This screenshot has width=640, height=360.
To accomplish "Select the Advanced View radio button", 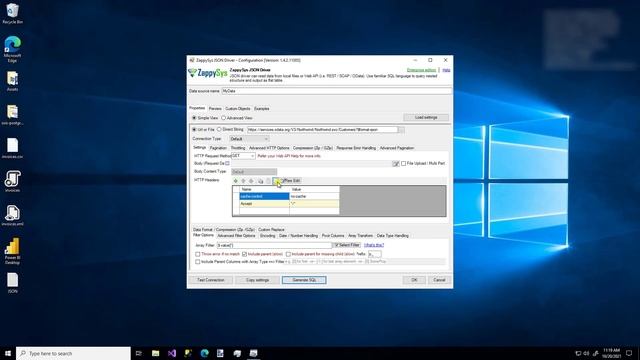I will pos(224,118).
